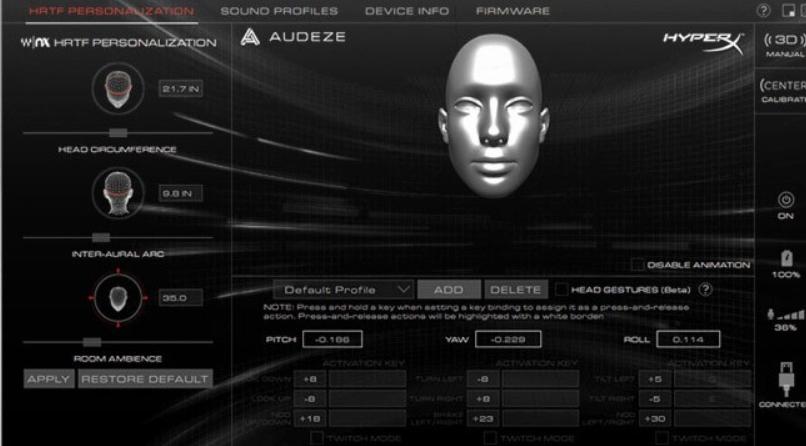The height and width of the screenshot is (446, 806).
Task: Click the head circumference icon
Action: point(118,90)
